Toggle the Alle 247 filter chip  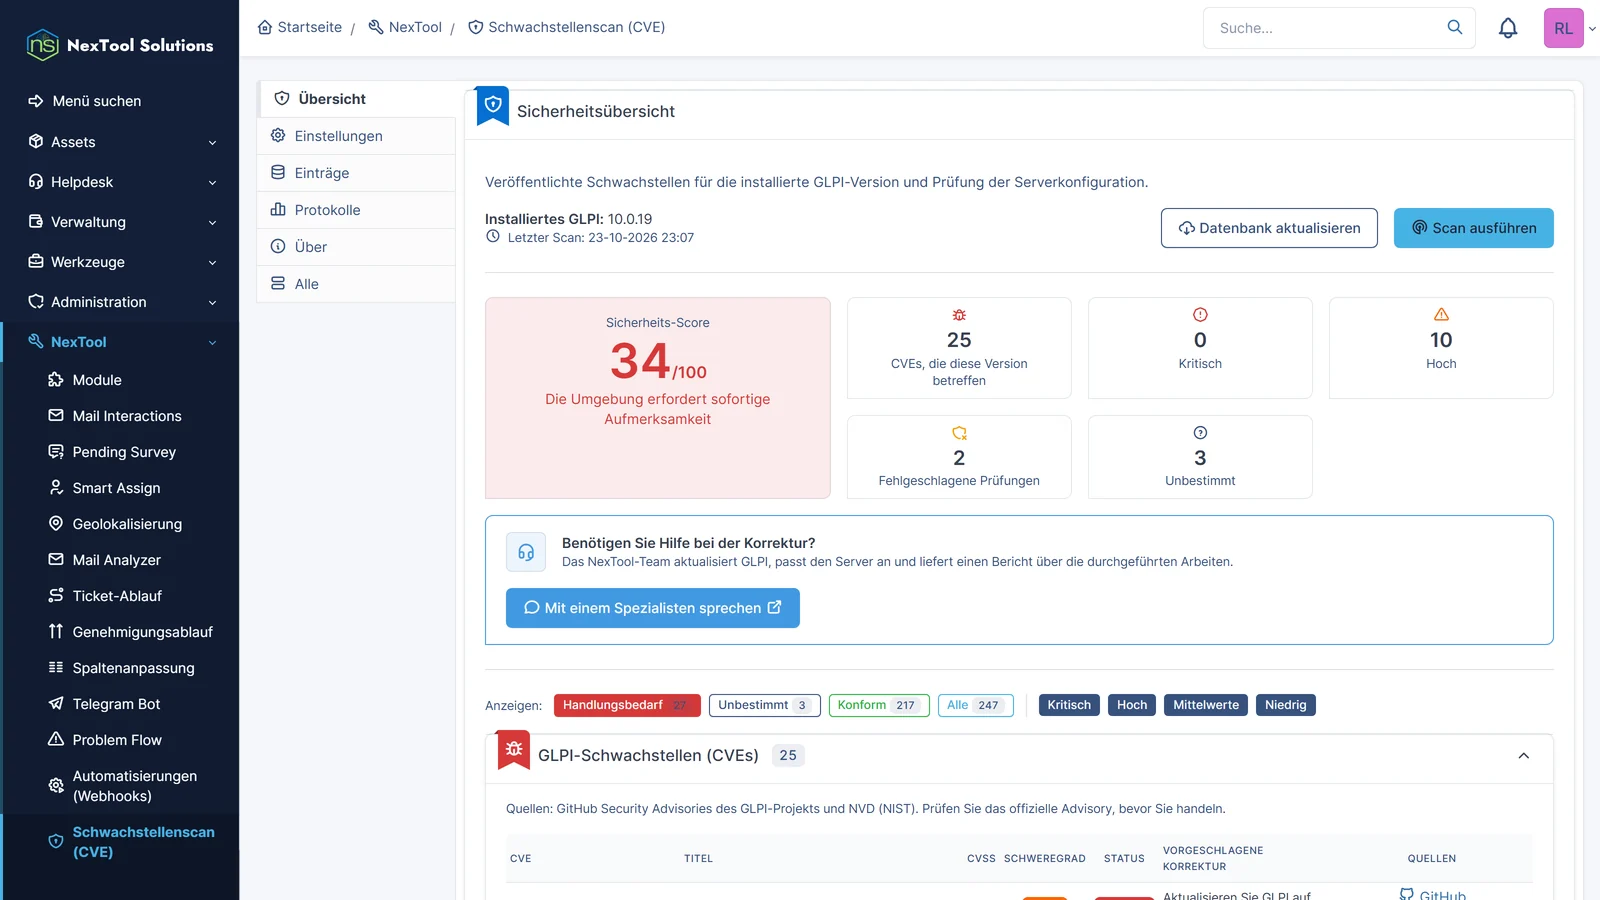tap(976, 705)
